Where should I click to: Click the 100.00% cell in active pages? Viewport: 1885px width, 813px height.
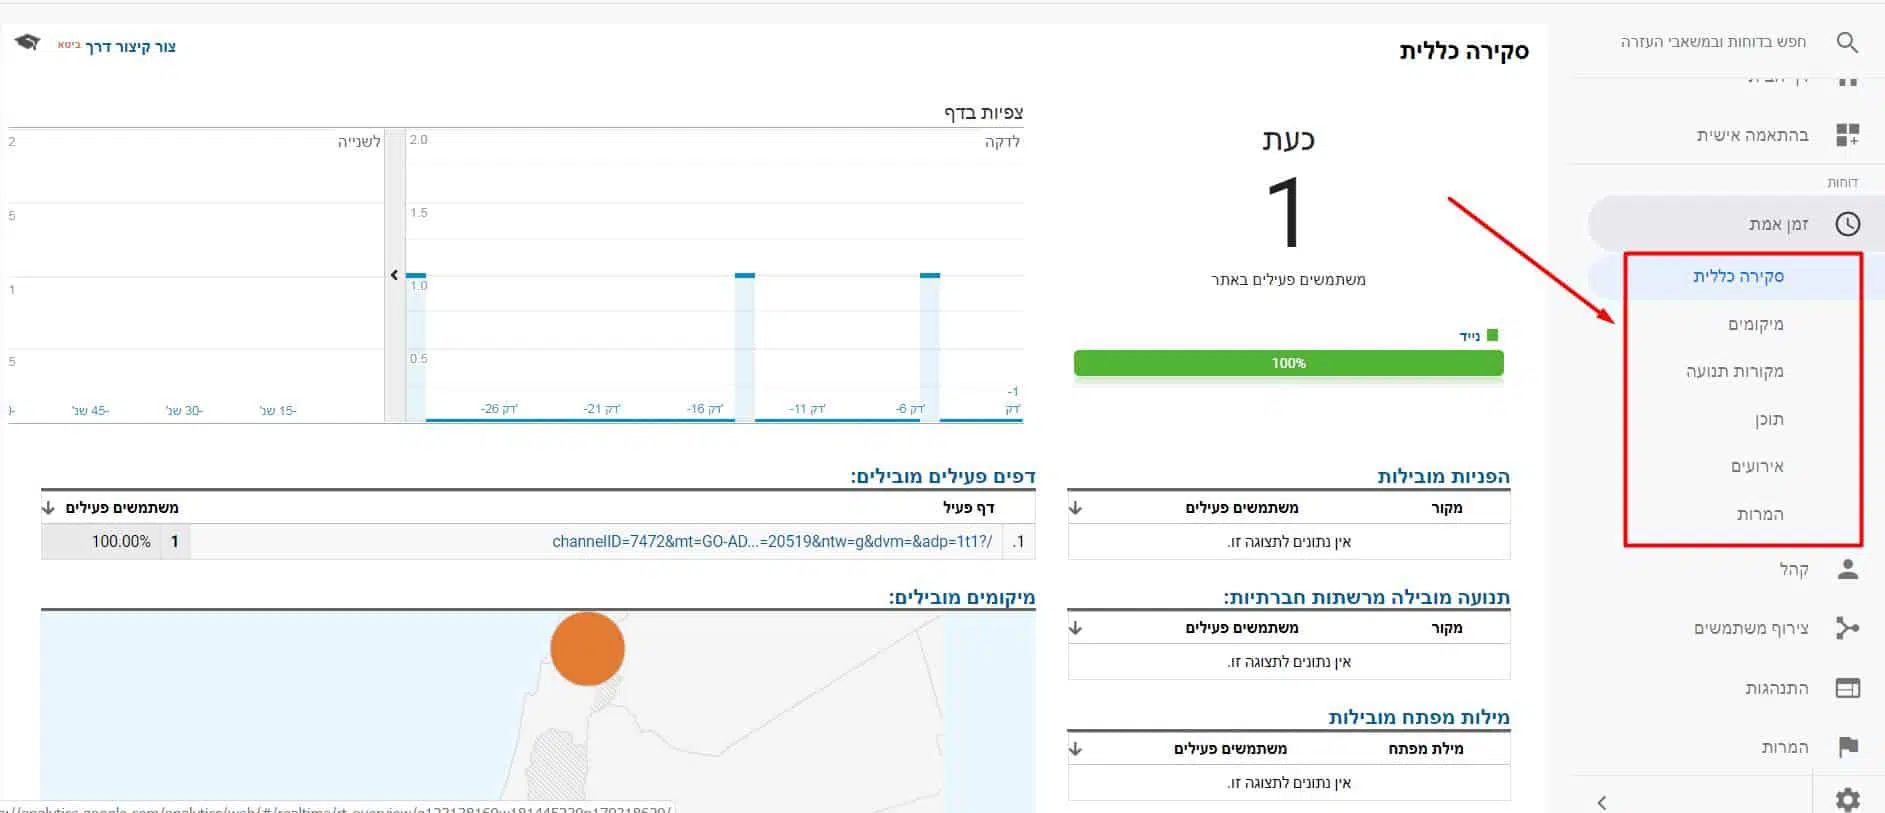(x=121, y=541)
